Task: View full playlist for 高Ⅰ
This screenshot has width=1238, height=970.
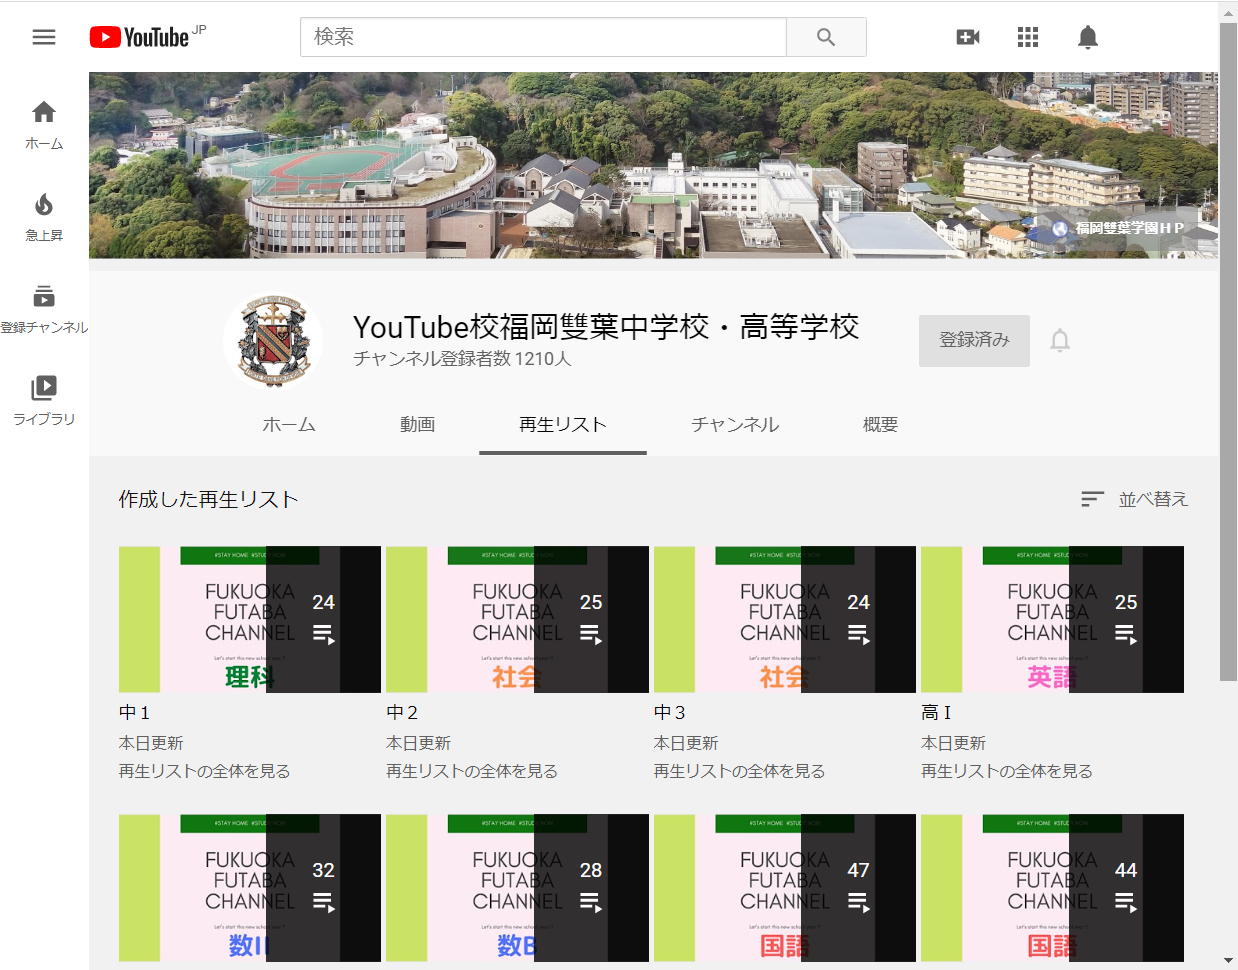Action: [1007, 771]
